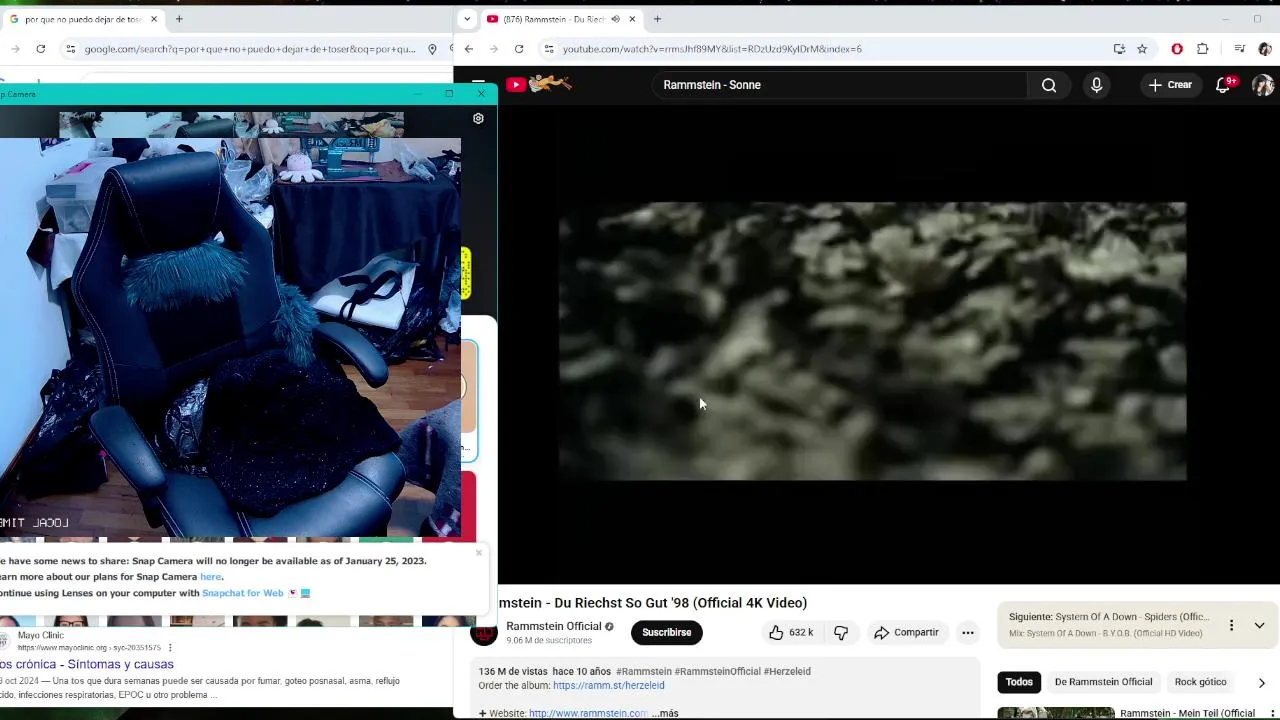Open Rammstein Official channel avatar
1280x720 pixels.
pyautogui.click(x=484, y=633)
